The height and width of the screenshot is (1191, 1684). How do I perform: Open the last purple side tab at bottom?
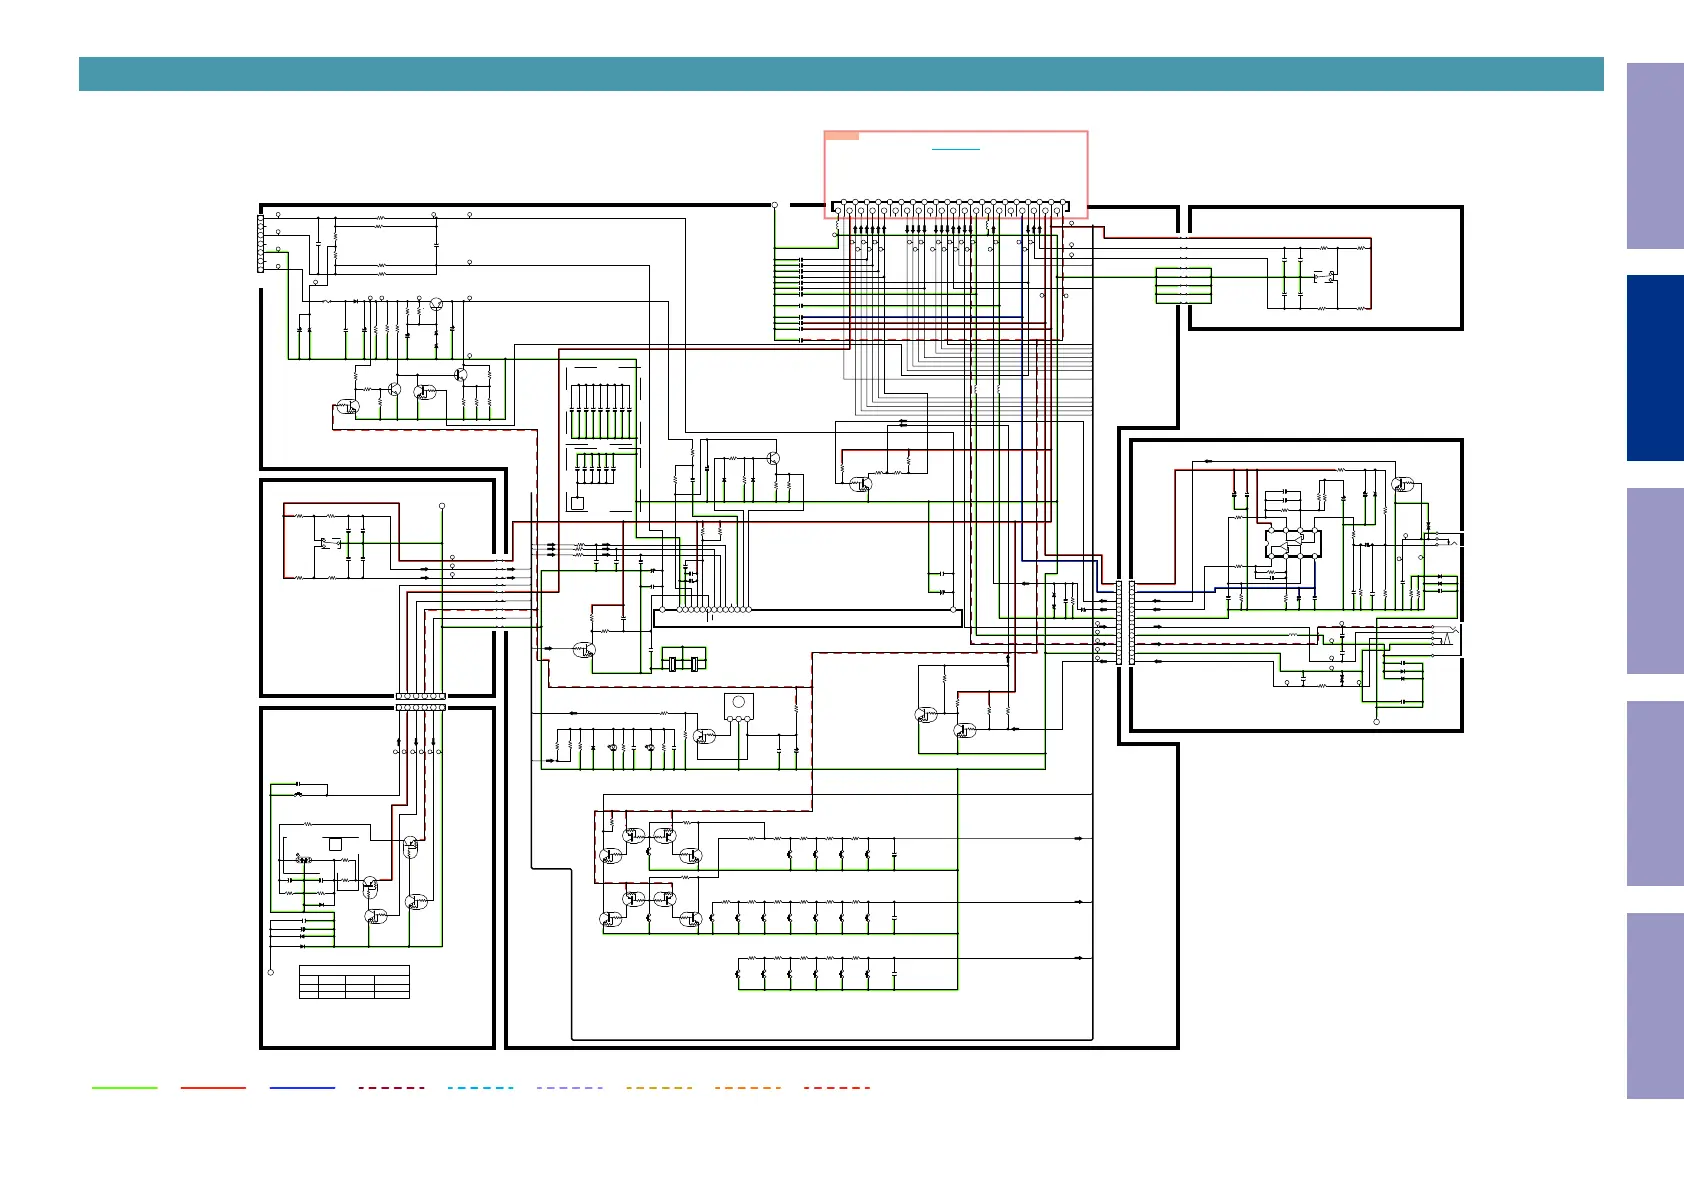tap(1655, 1006)
